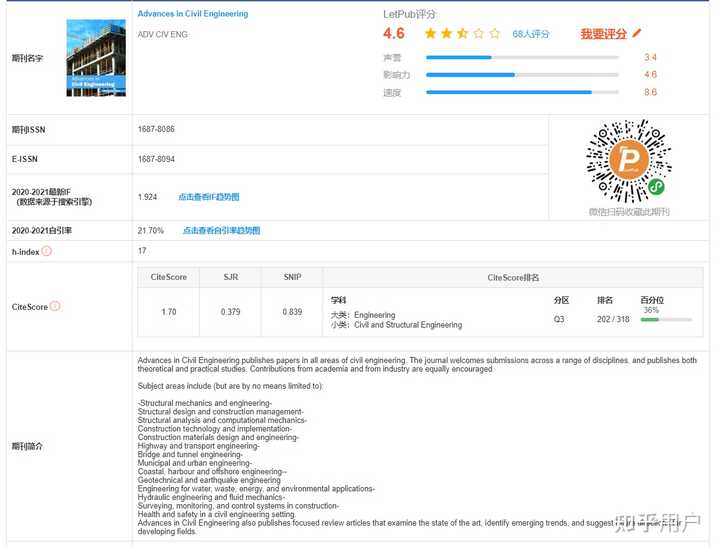Click the green mini-program icon on QR code
Image resolution: width=720 pixels, height=547 pixels.
click(656, 186)
